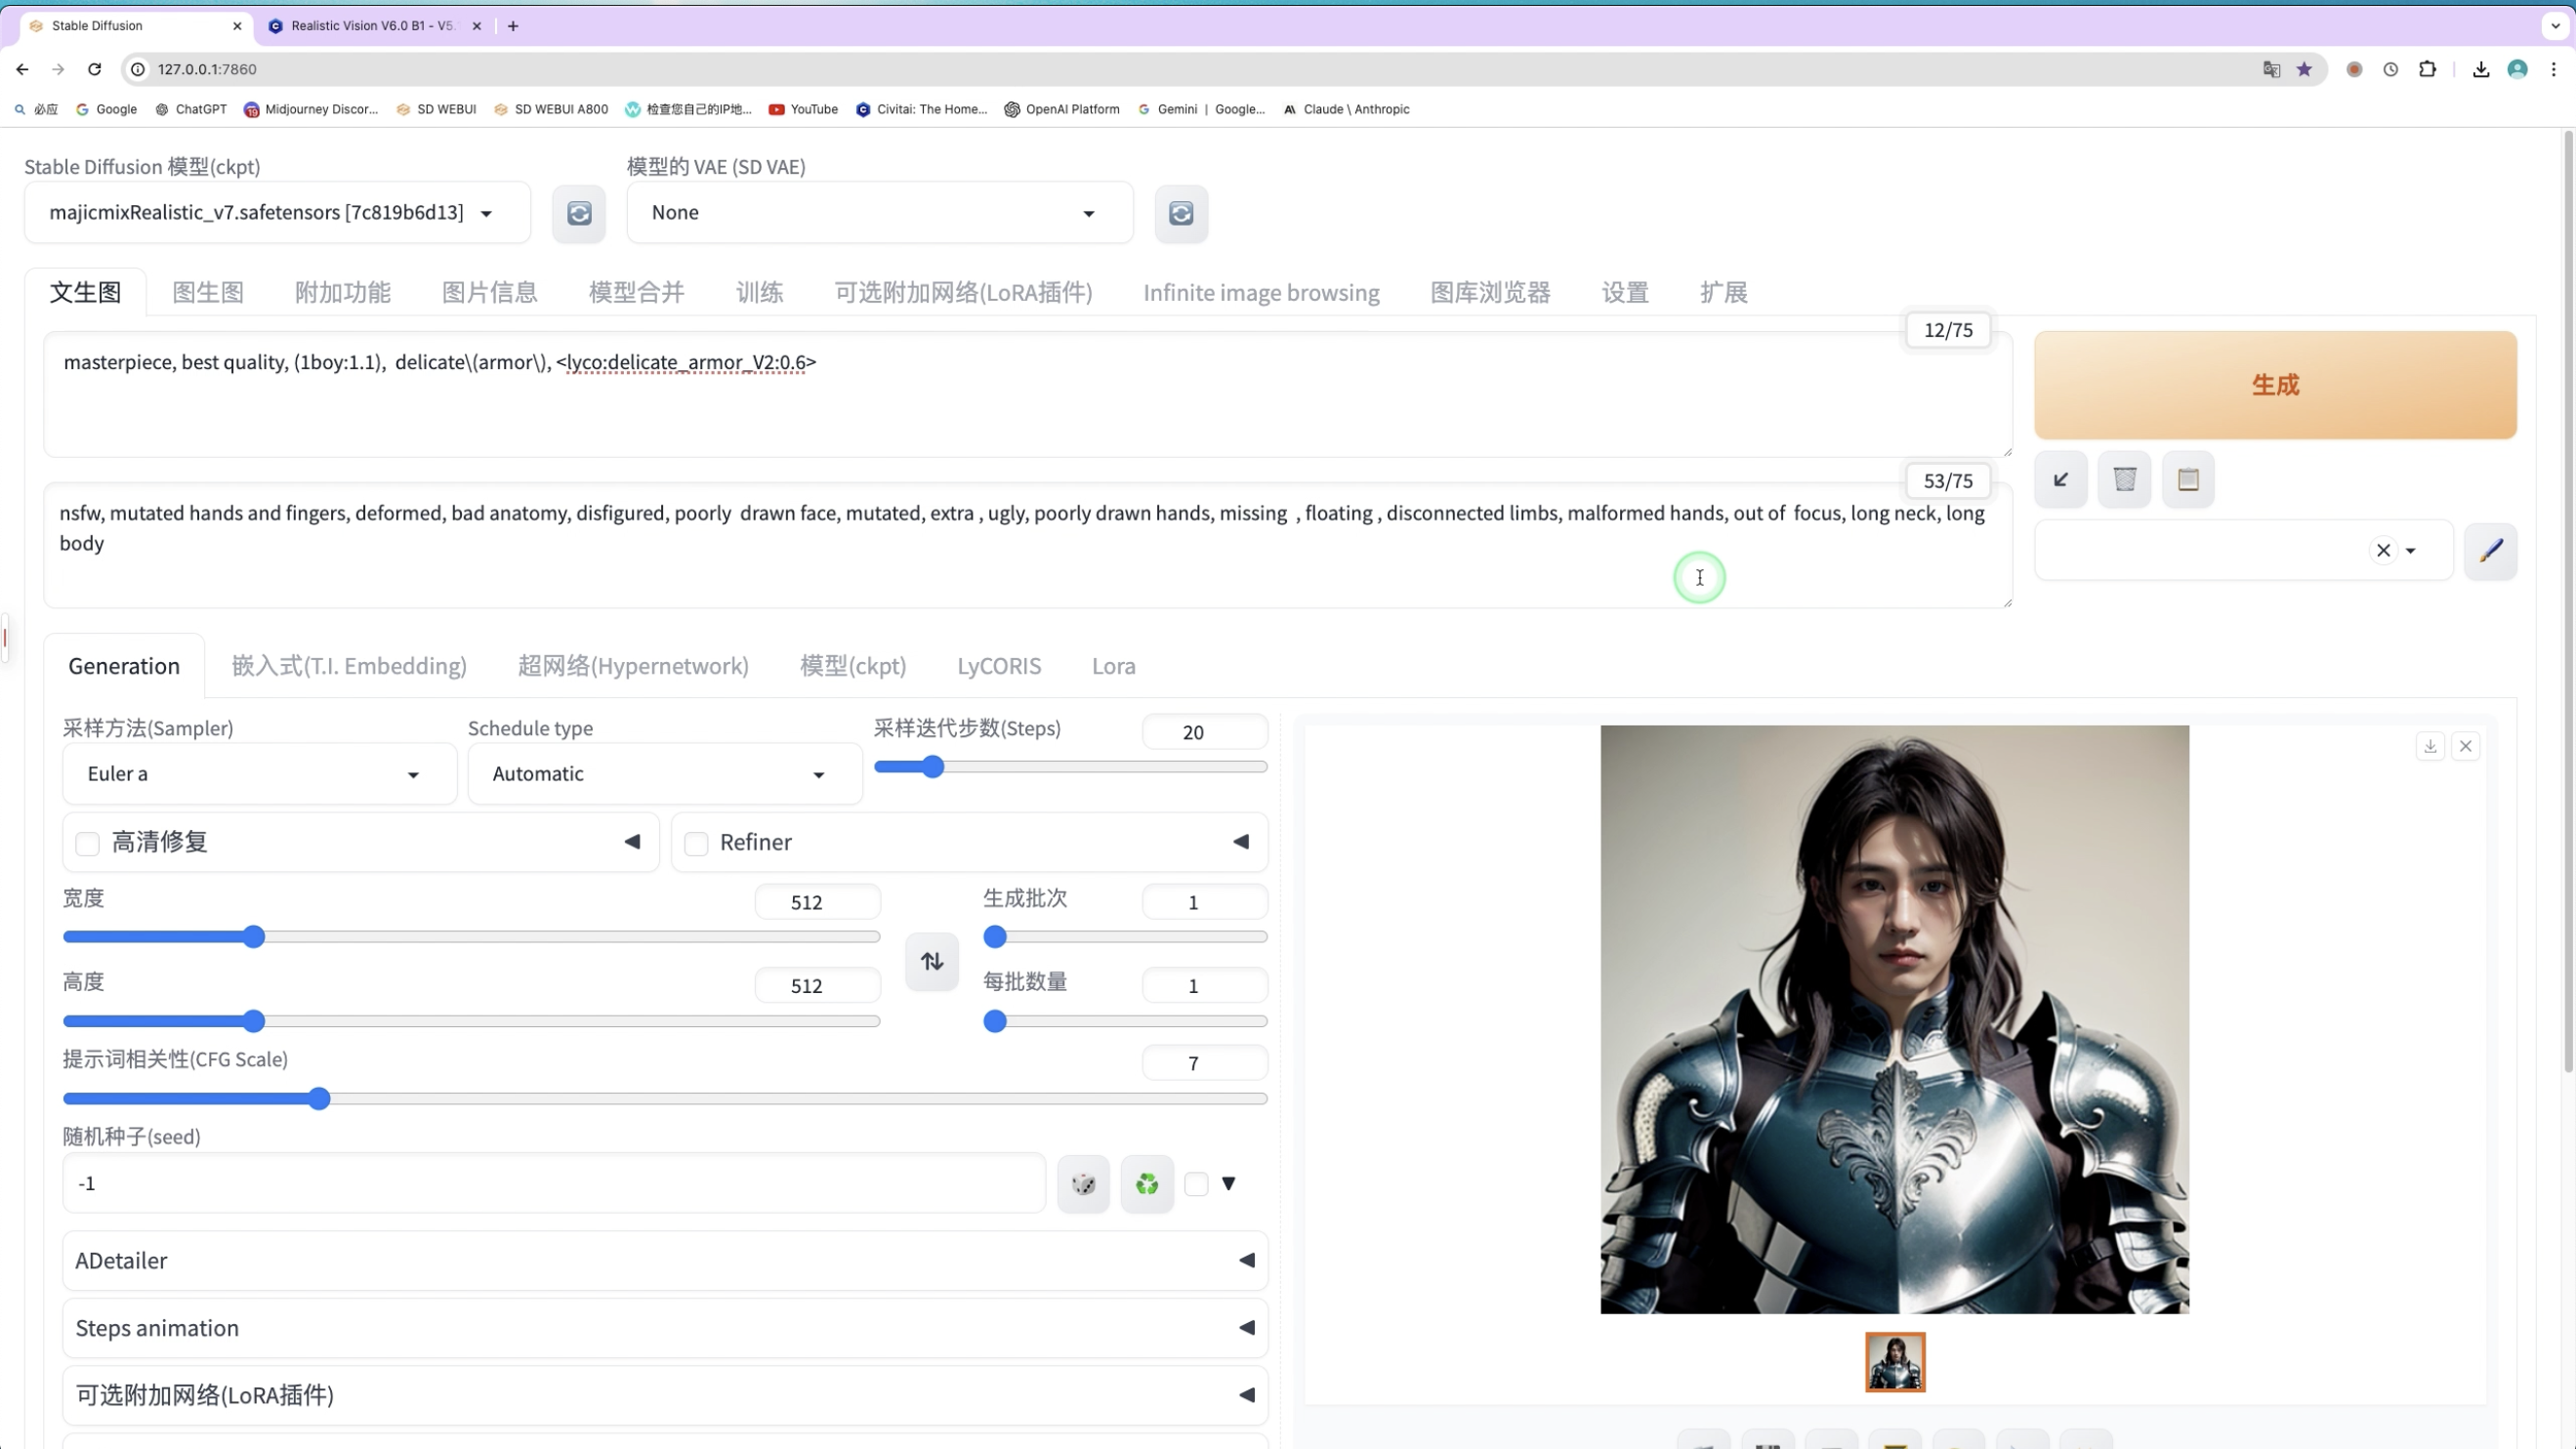The width and height of the screenshot is (2576, 1449).
Task: Switch to the LyCORIS sub-tab
Action: (x=999, y=667)
